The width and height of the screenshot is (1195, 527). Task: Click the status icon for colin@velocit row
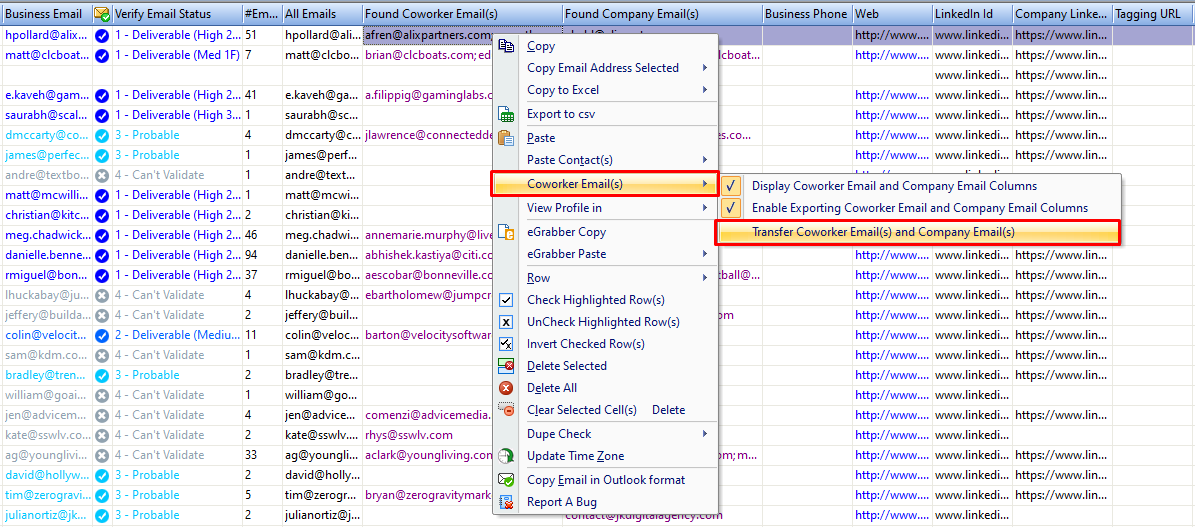click(x=101, y=335)
